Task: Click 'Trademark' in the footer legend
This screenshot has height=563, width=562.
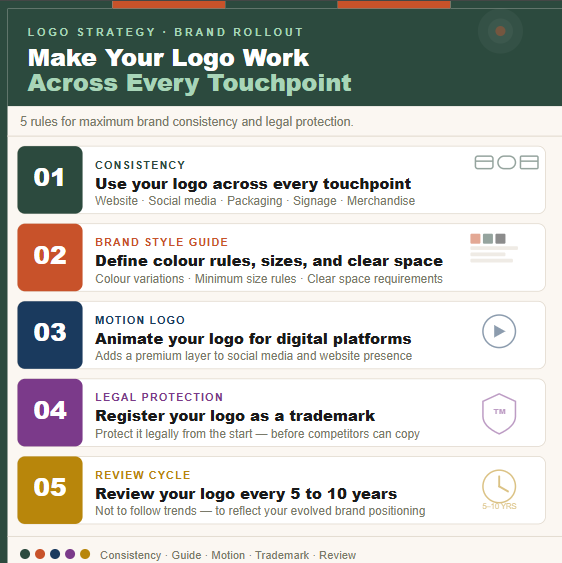Action: tap(282, 555)
